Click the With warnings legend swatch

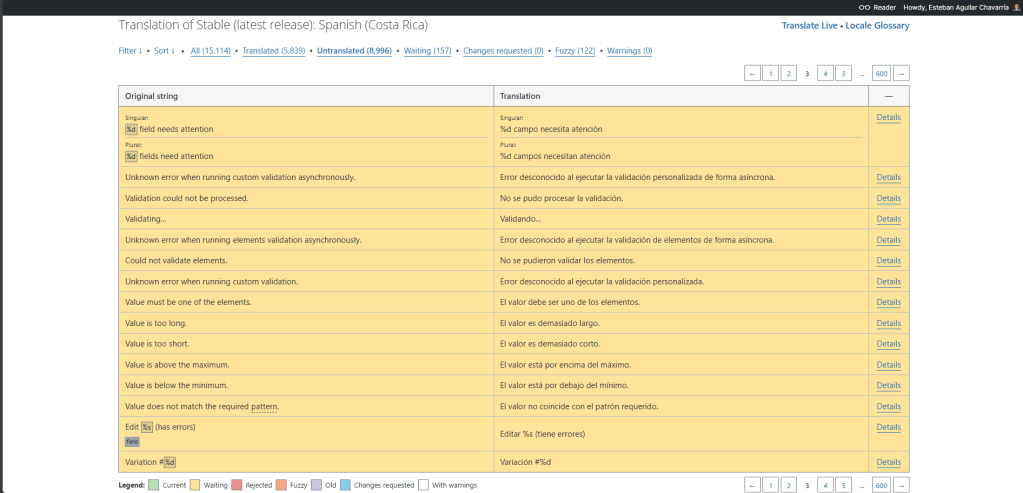click(424, 485)
